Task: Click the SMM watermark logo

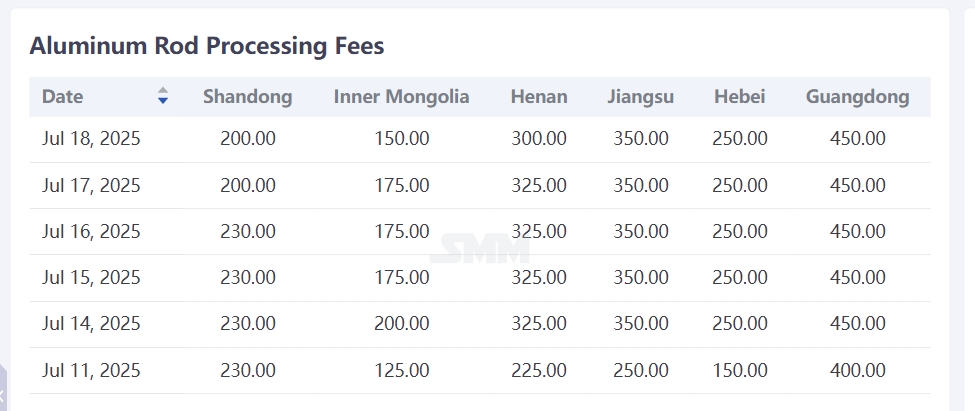Action: 479,249
